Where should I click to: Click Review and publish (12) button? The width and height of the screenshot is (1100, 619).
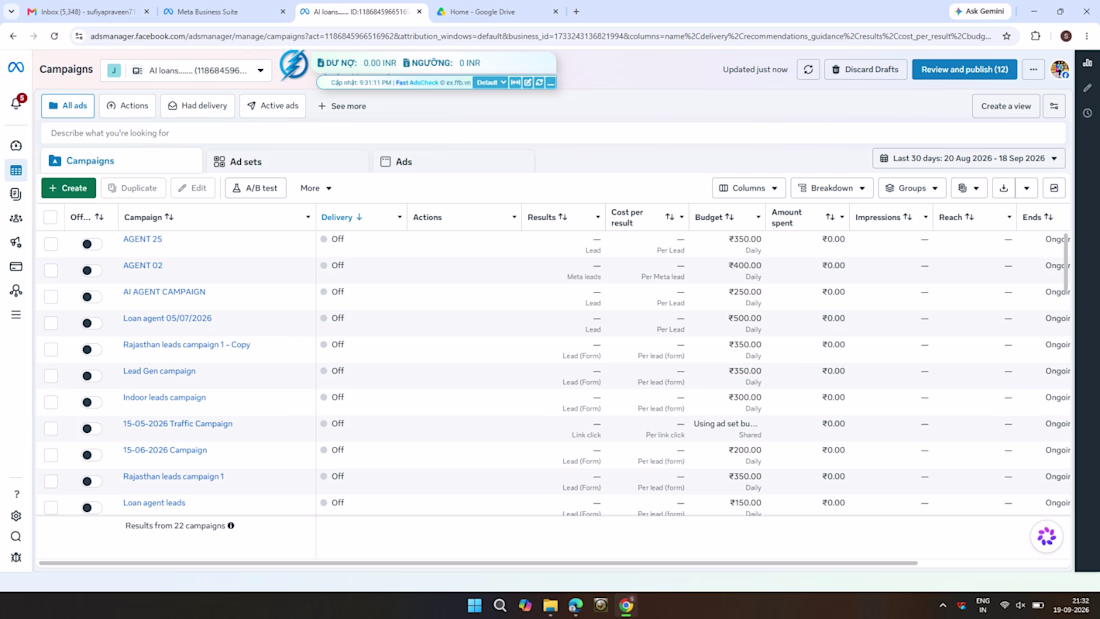pos(964,69)
